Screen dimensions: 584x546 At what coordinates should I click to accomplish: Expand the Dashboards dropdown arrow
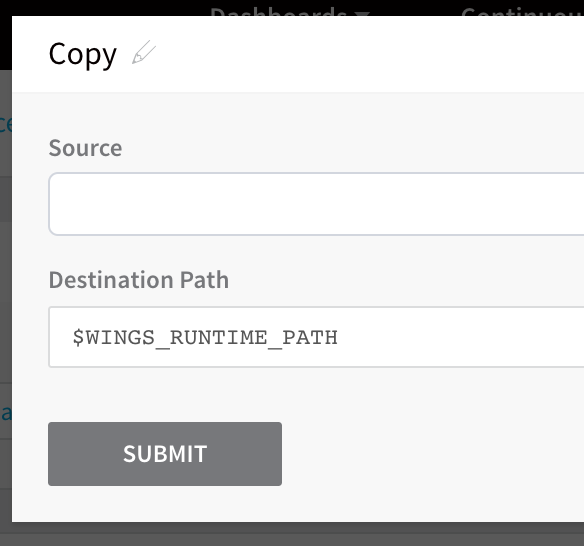tap(362, 13)
